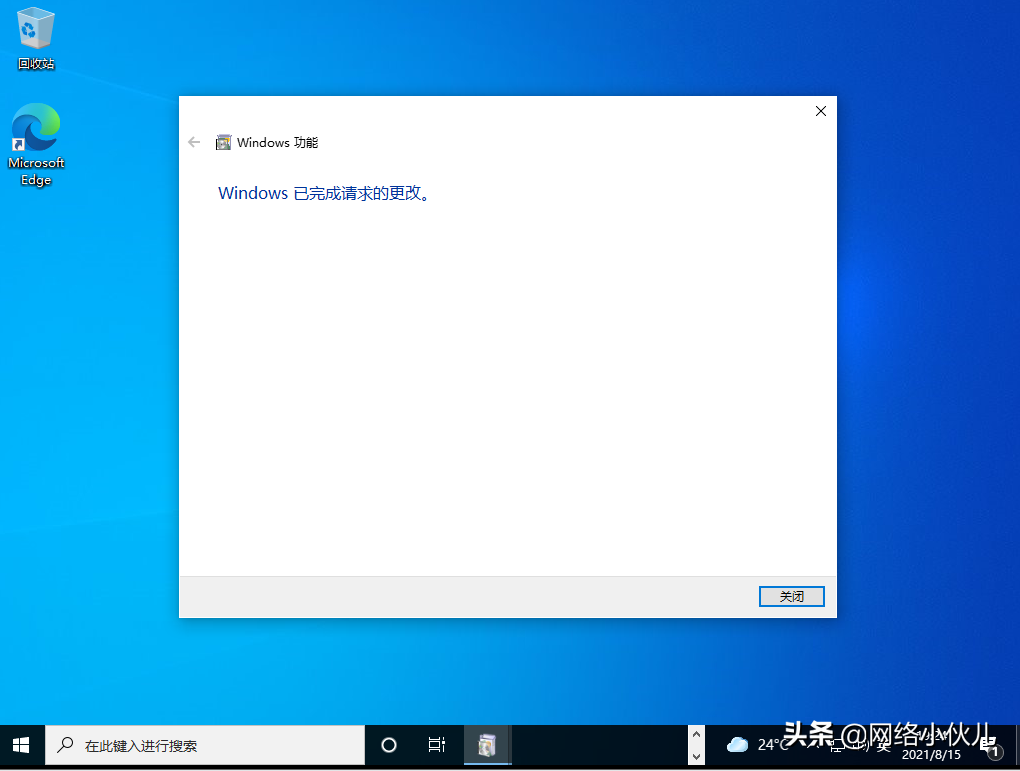Activate the Windows Features taskbar icon

click(x=487, y=744)
